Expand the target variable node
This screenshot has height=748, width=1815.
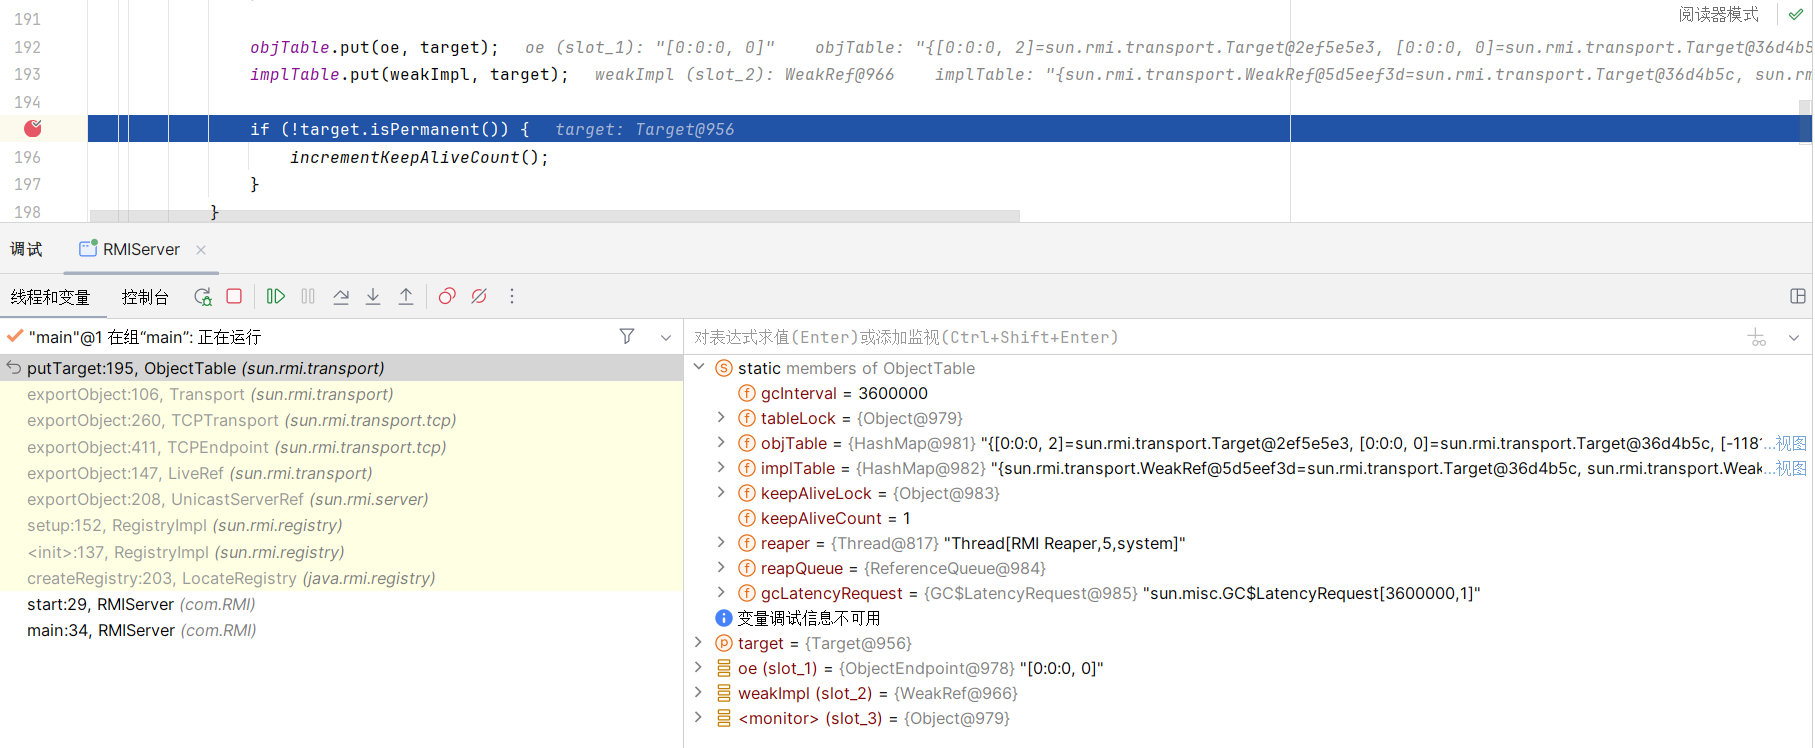pyautogui.click(x=699, y=642)
